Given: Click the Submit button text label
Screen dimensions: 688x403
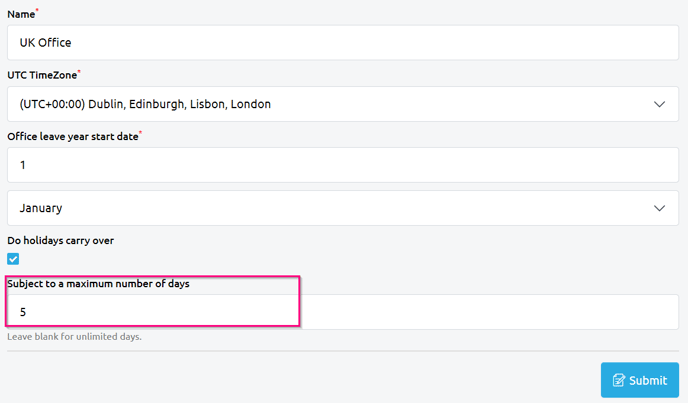Looking at the screenshot, I should pyautogui.click(x=648, y=380).
